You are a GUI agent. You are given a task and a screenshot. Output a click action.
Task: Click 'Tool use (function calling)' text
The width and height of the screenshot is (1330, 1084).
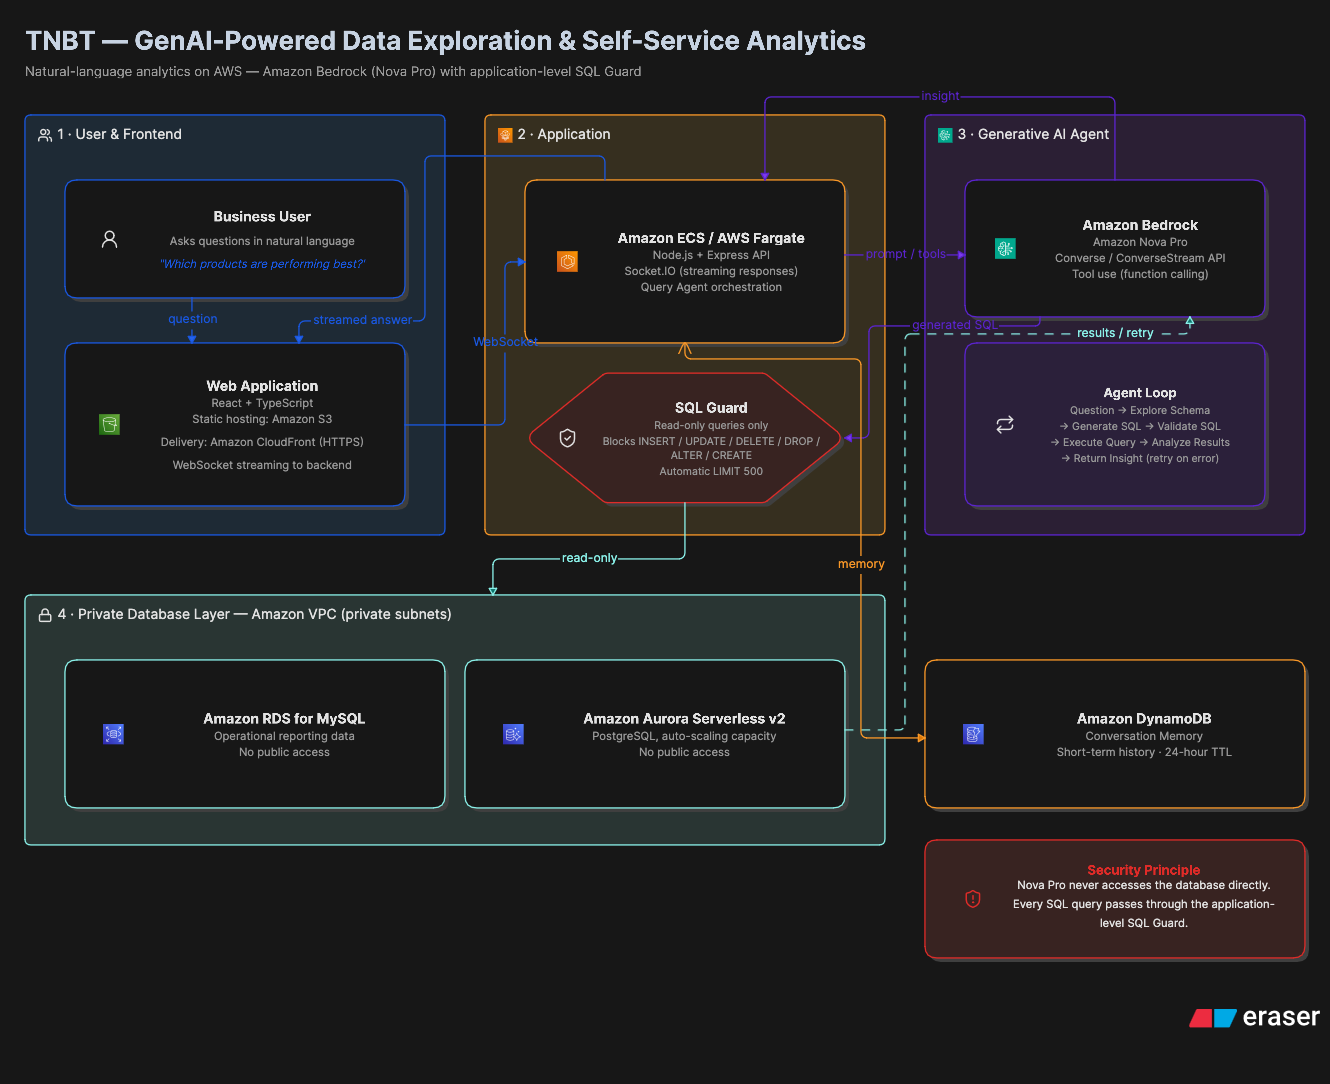[1140, 274]
